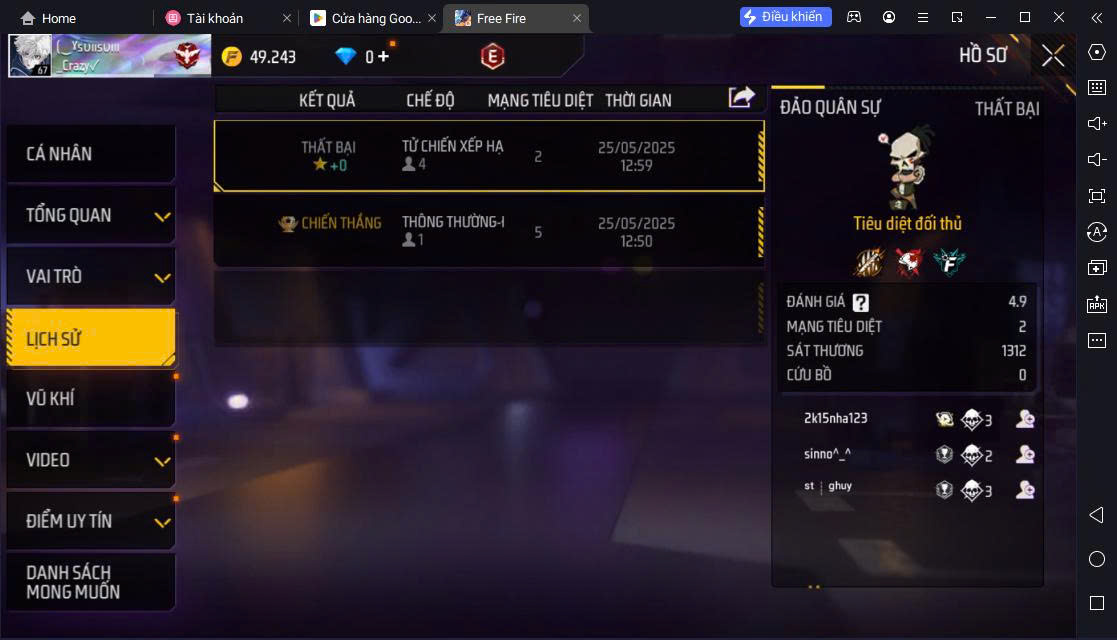Open the Vũ Khí section
1117x640 pixels.
click(91, 398)
